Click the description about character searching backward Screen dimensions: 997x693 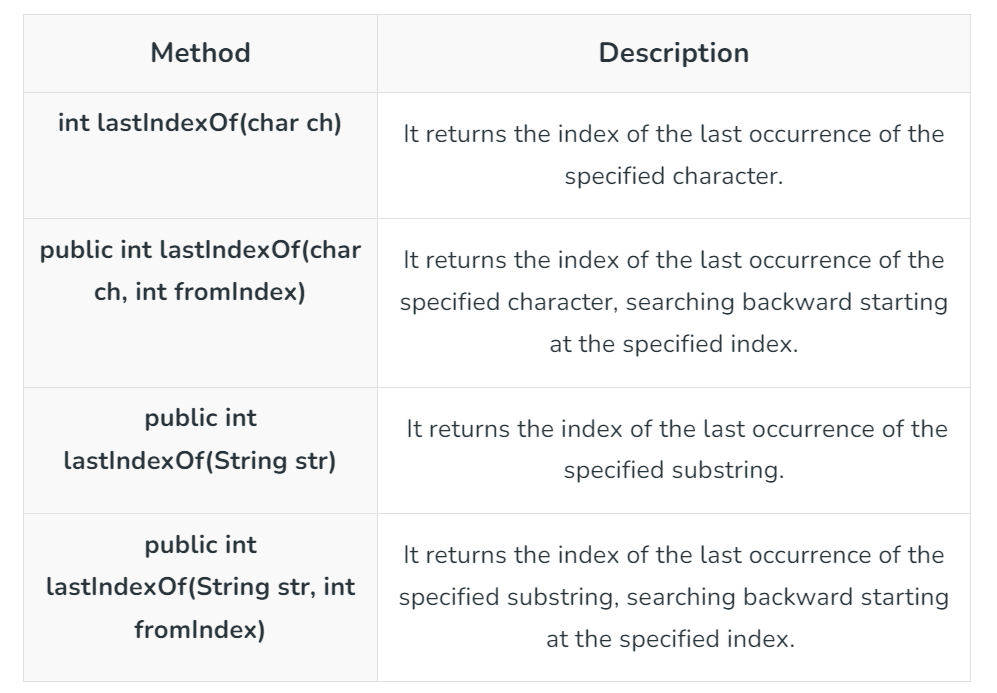(x=674, y=303)
